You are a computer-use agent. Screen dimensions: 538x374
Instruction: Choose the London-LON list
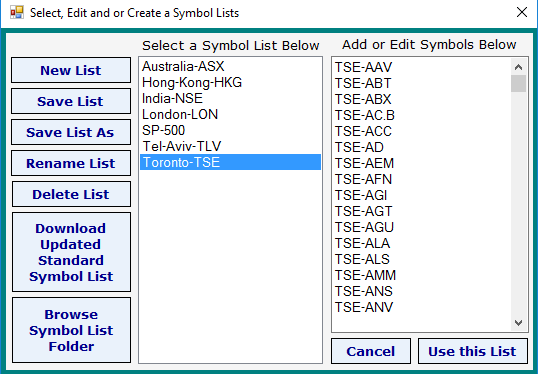[x=230, y=114]
